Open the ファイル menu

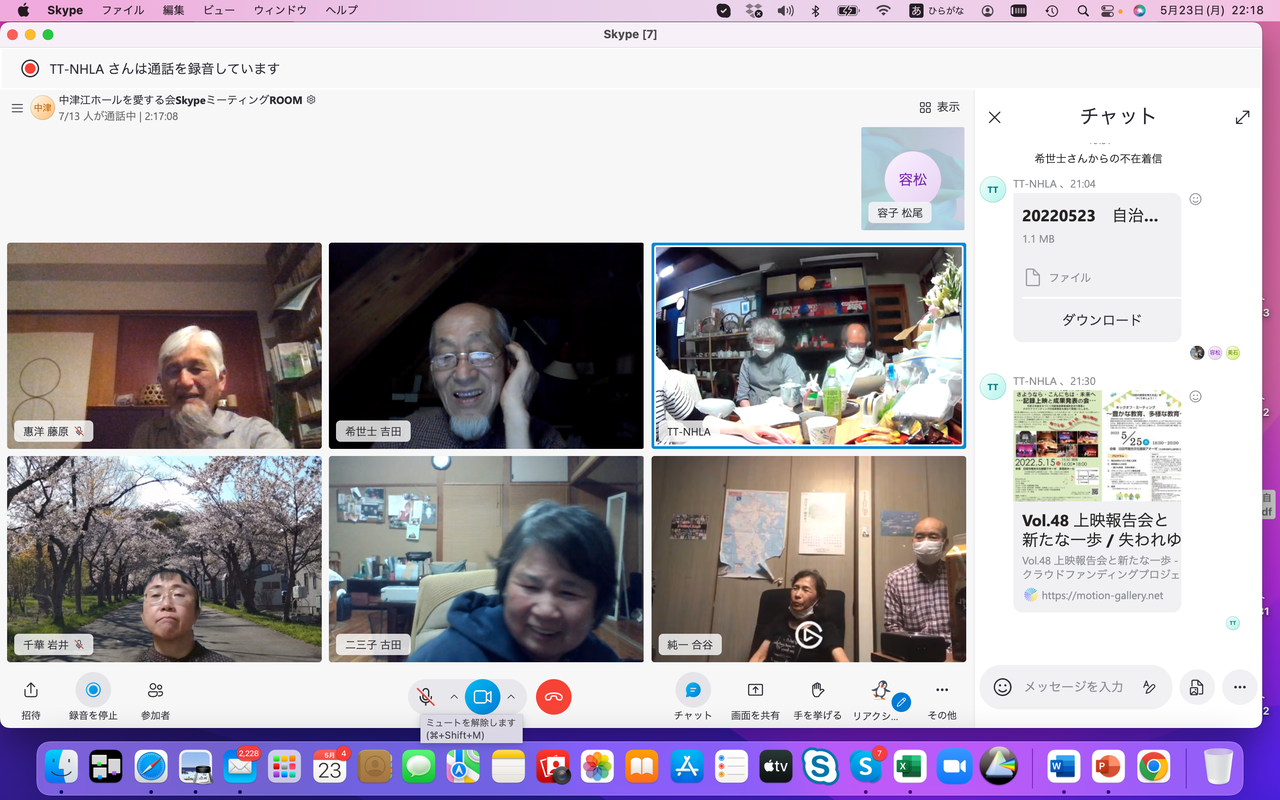coord(123,10)
